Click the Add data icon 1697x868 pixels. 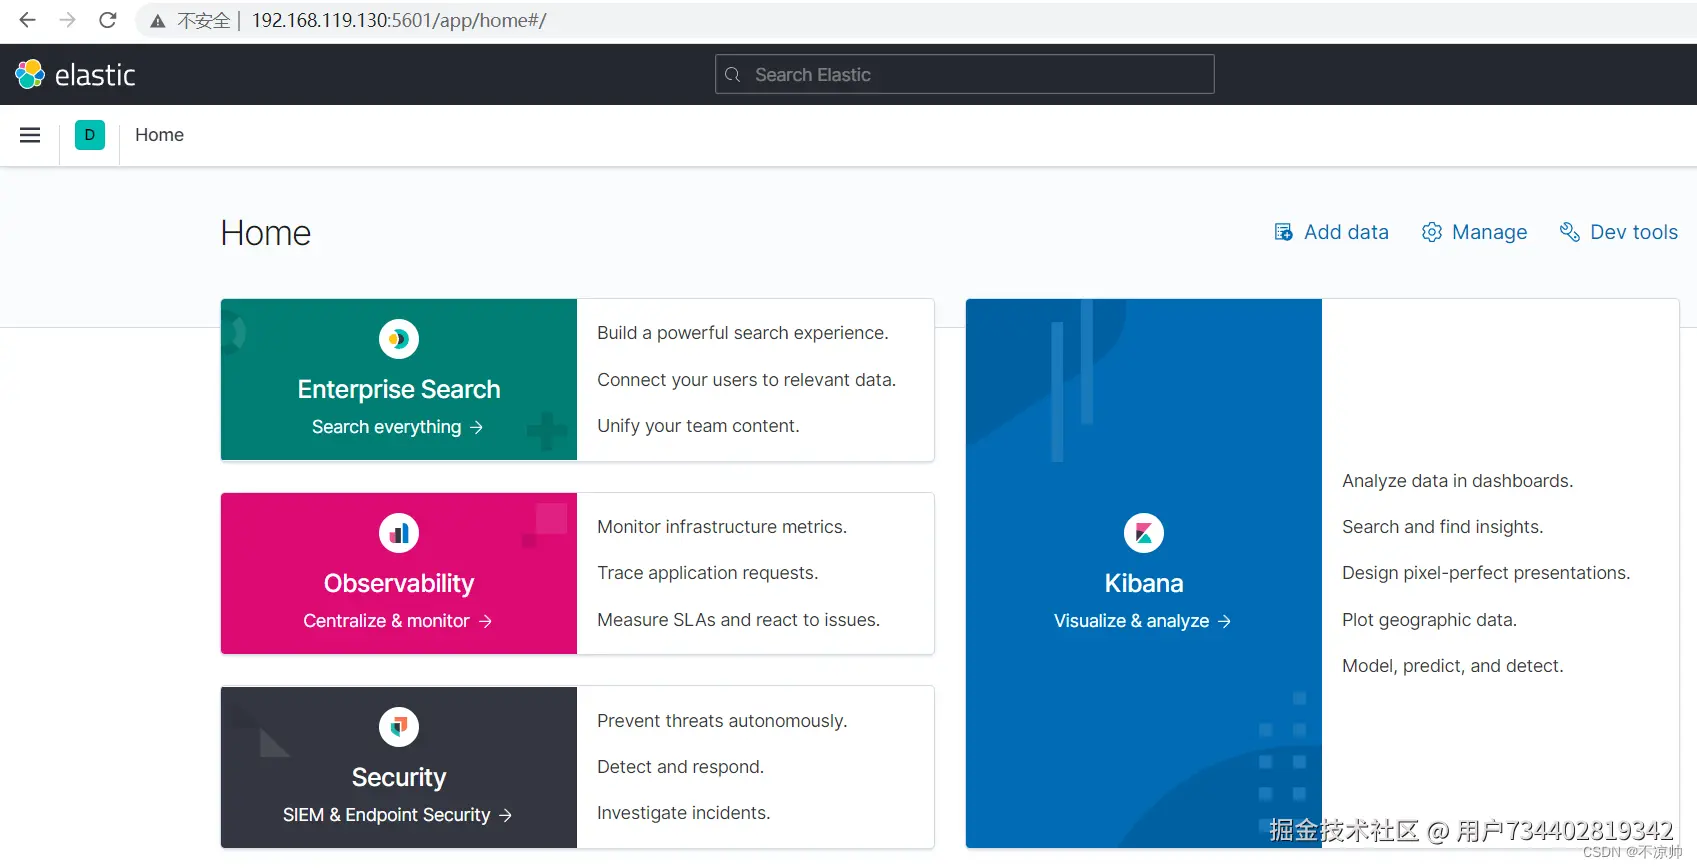point(1284,232)
